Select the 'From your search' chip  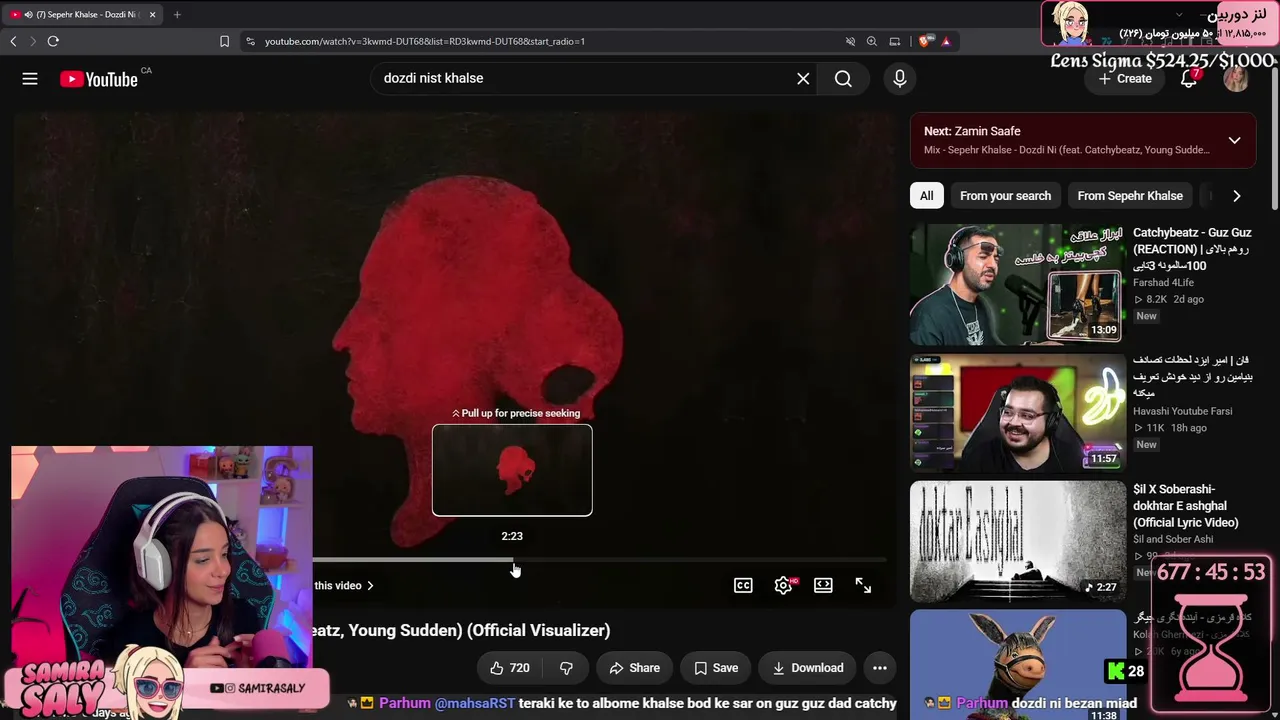(x=1005, y=196)
